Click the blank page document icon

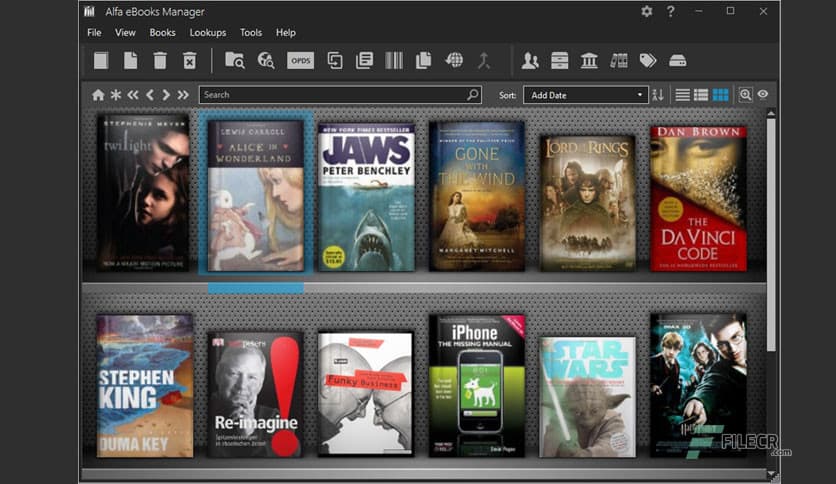[131, 60]
